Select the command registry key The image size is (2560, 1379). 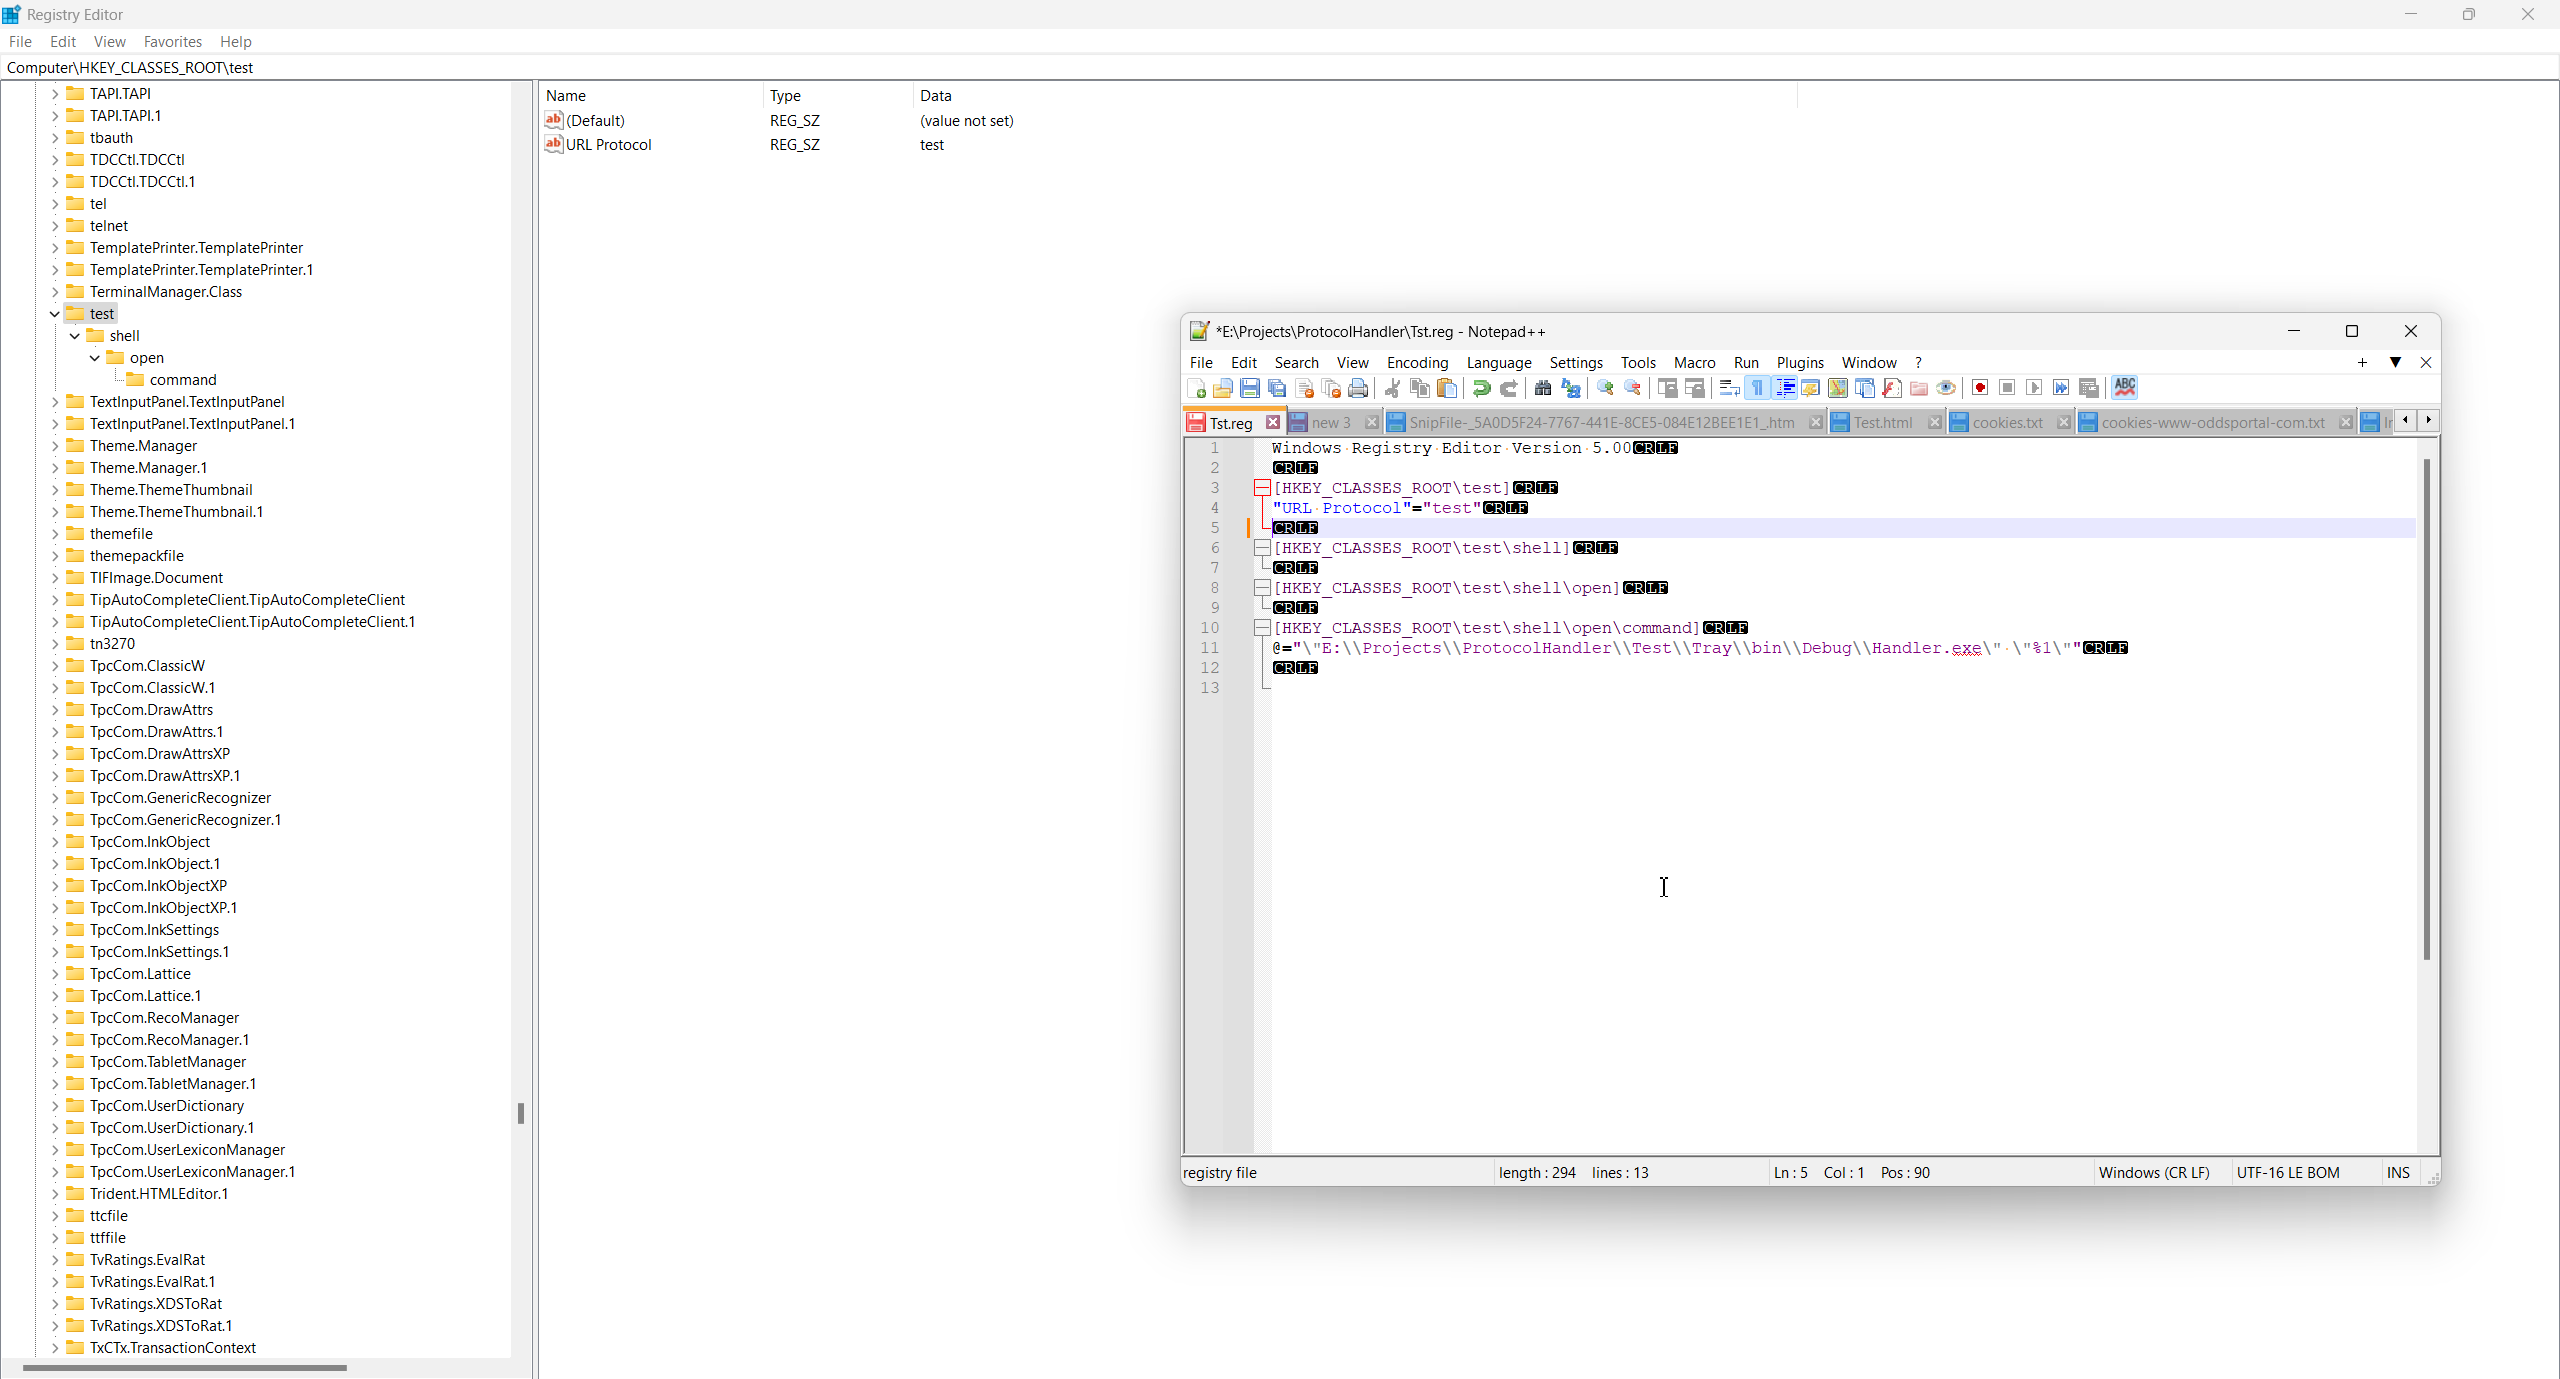click(x=182, y=380)
